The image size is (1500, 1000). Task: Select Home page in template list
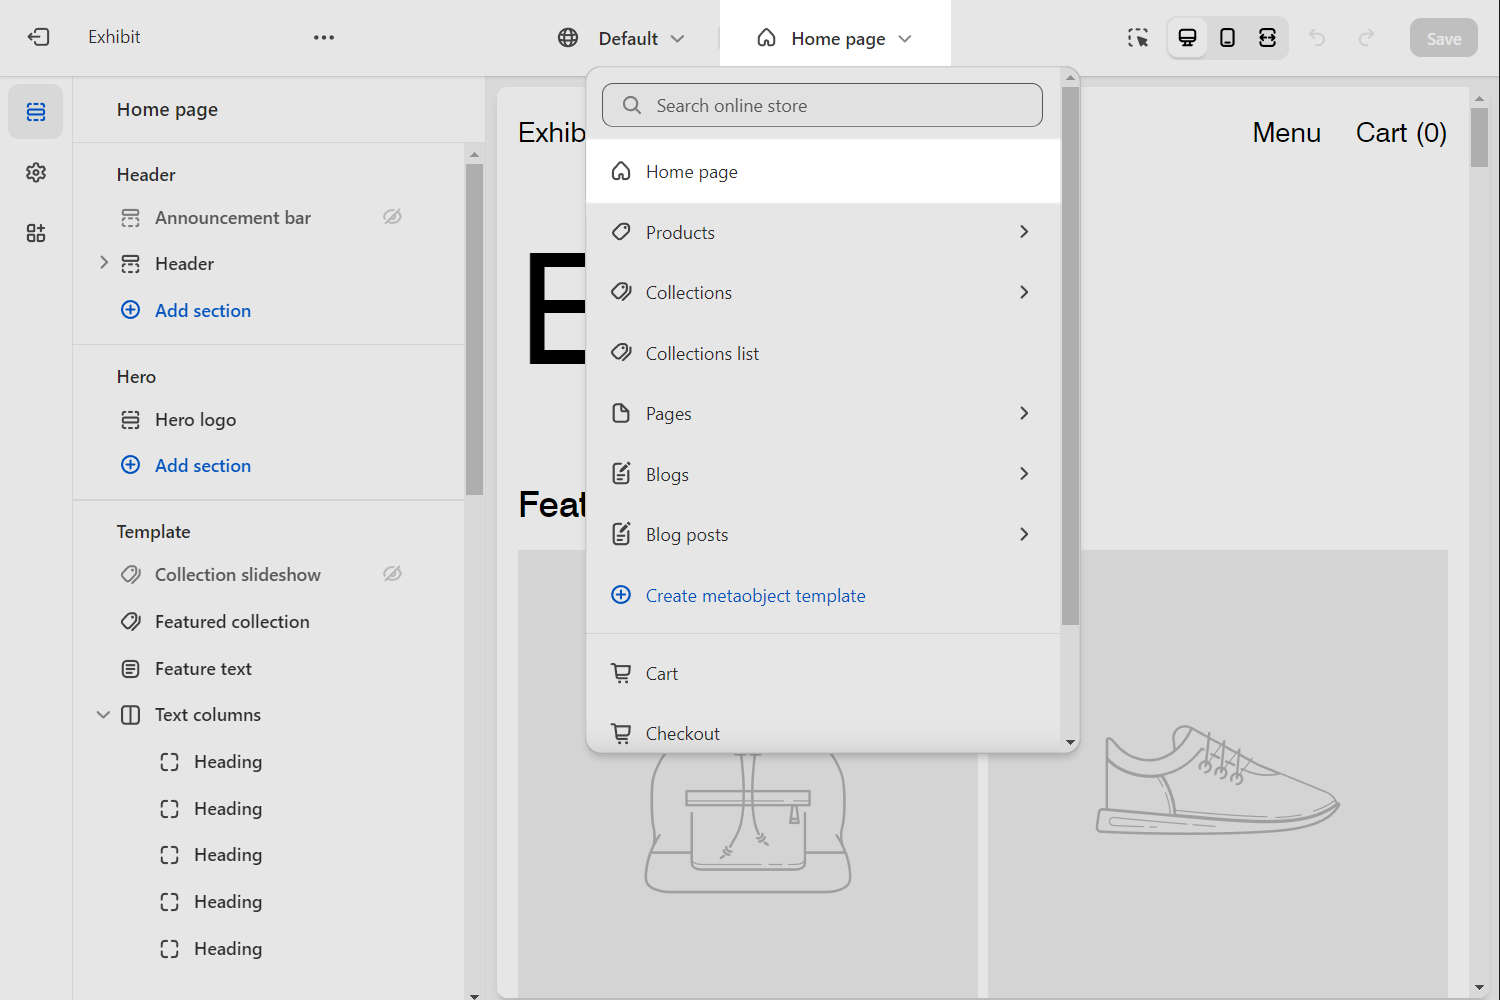(x=823, y=172)
